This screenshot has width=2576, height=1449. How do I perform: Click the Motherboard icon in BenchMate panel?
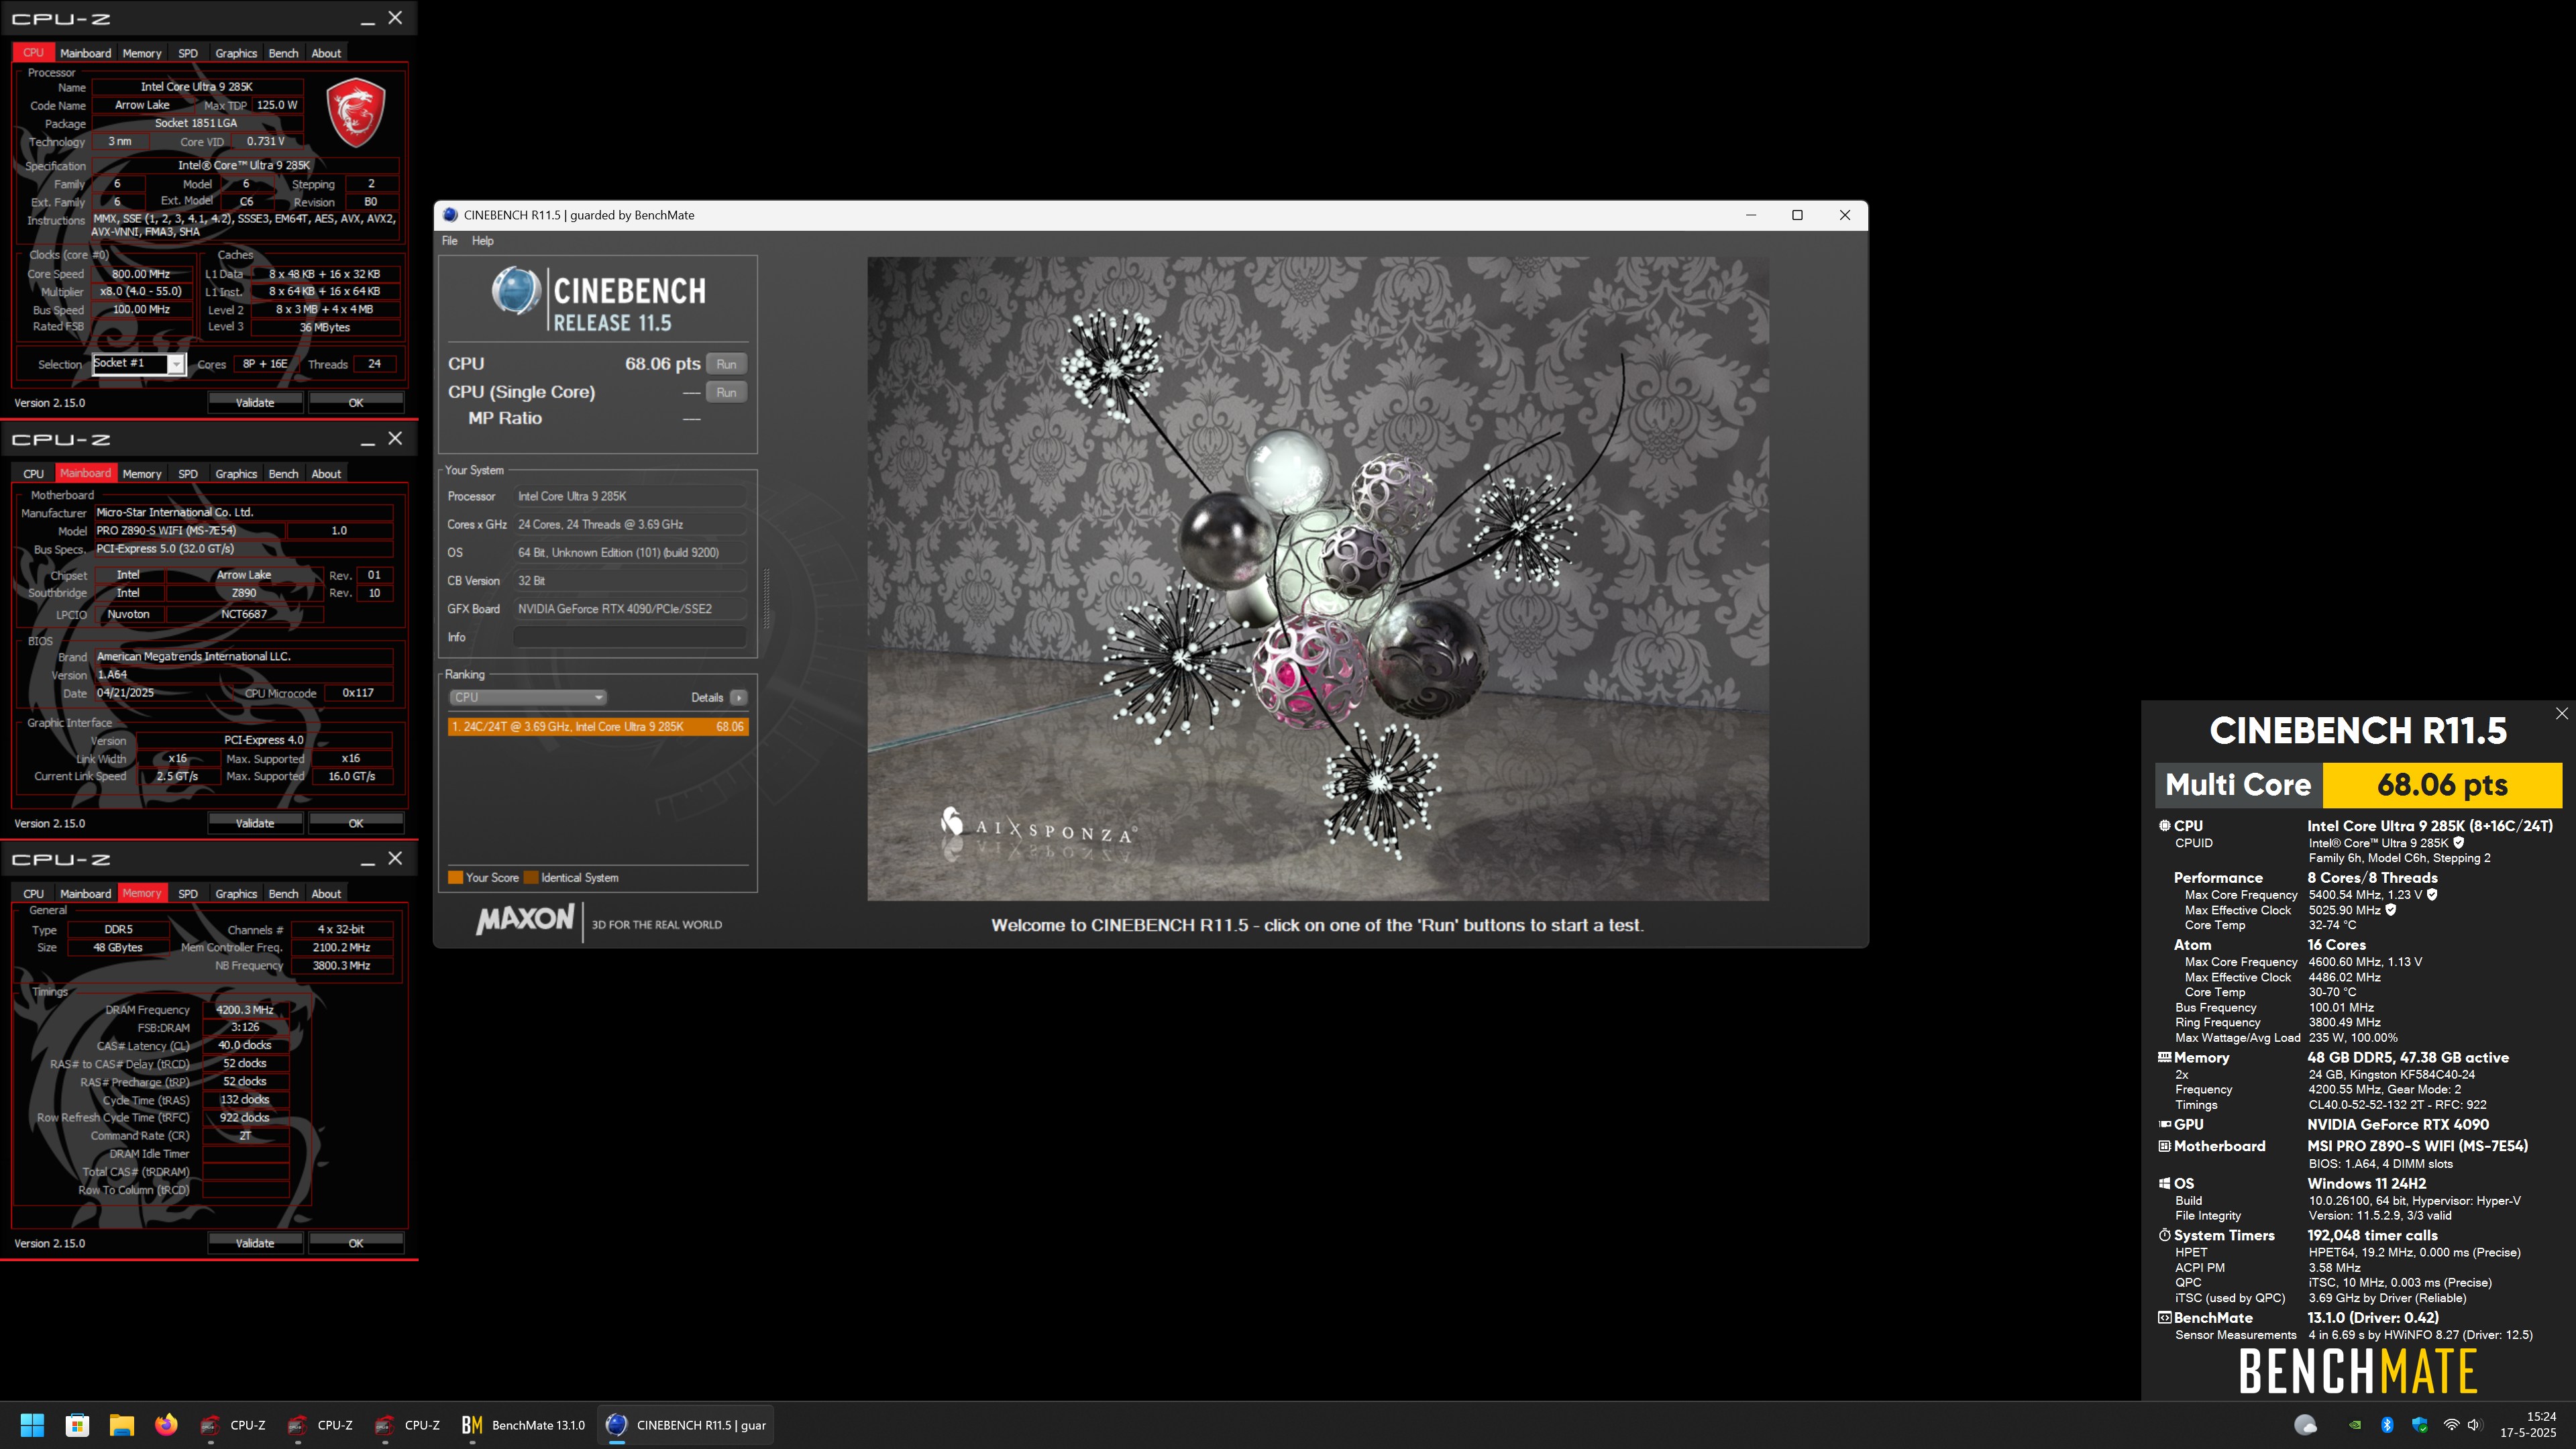click(2164, 1146)
